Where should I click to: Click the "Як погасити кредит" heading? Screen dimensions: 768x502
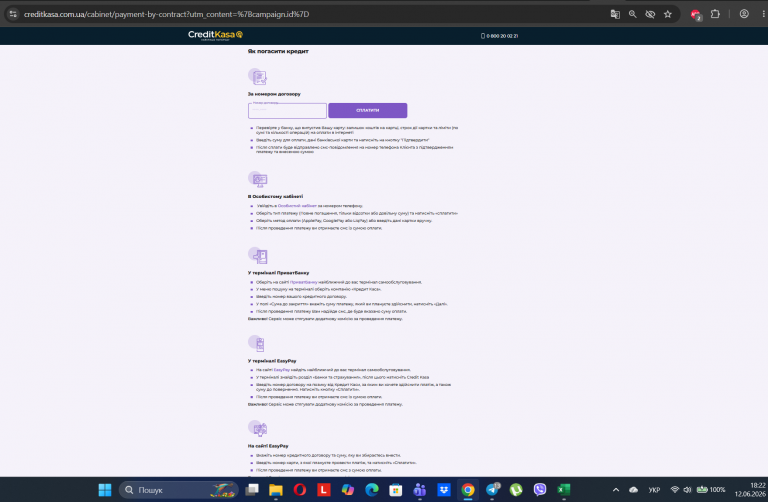click(278, 51)
